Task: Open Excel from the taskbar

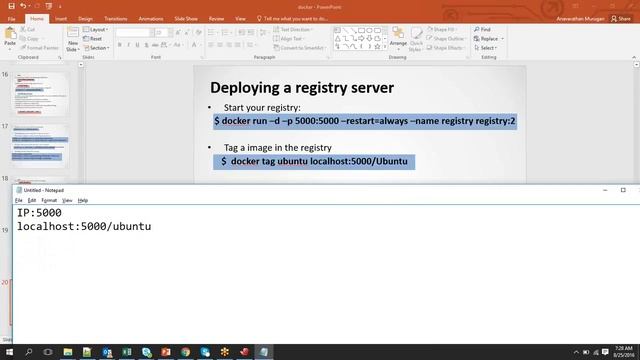Action: 127,352
